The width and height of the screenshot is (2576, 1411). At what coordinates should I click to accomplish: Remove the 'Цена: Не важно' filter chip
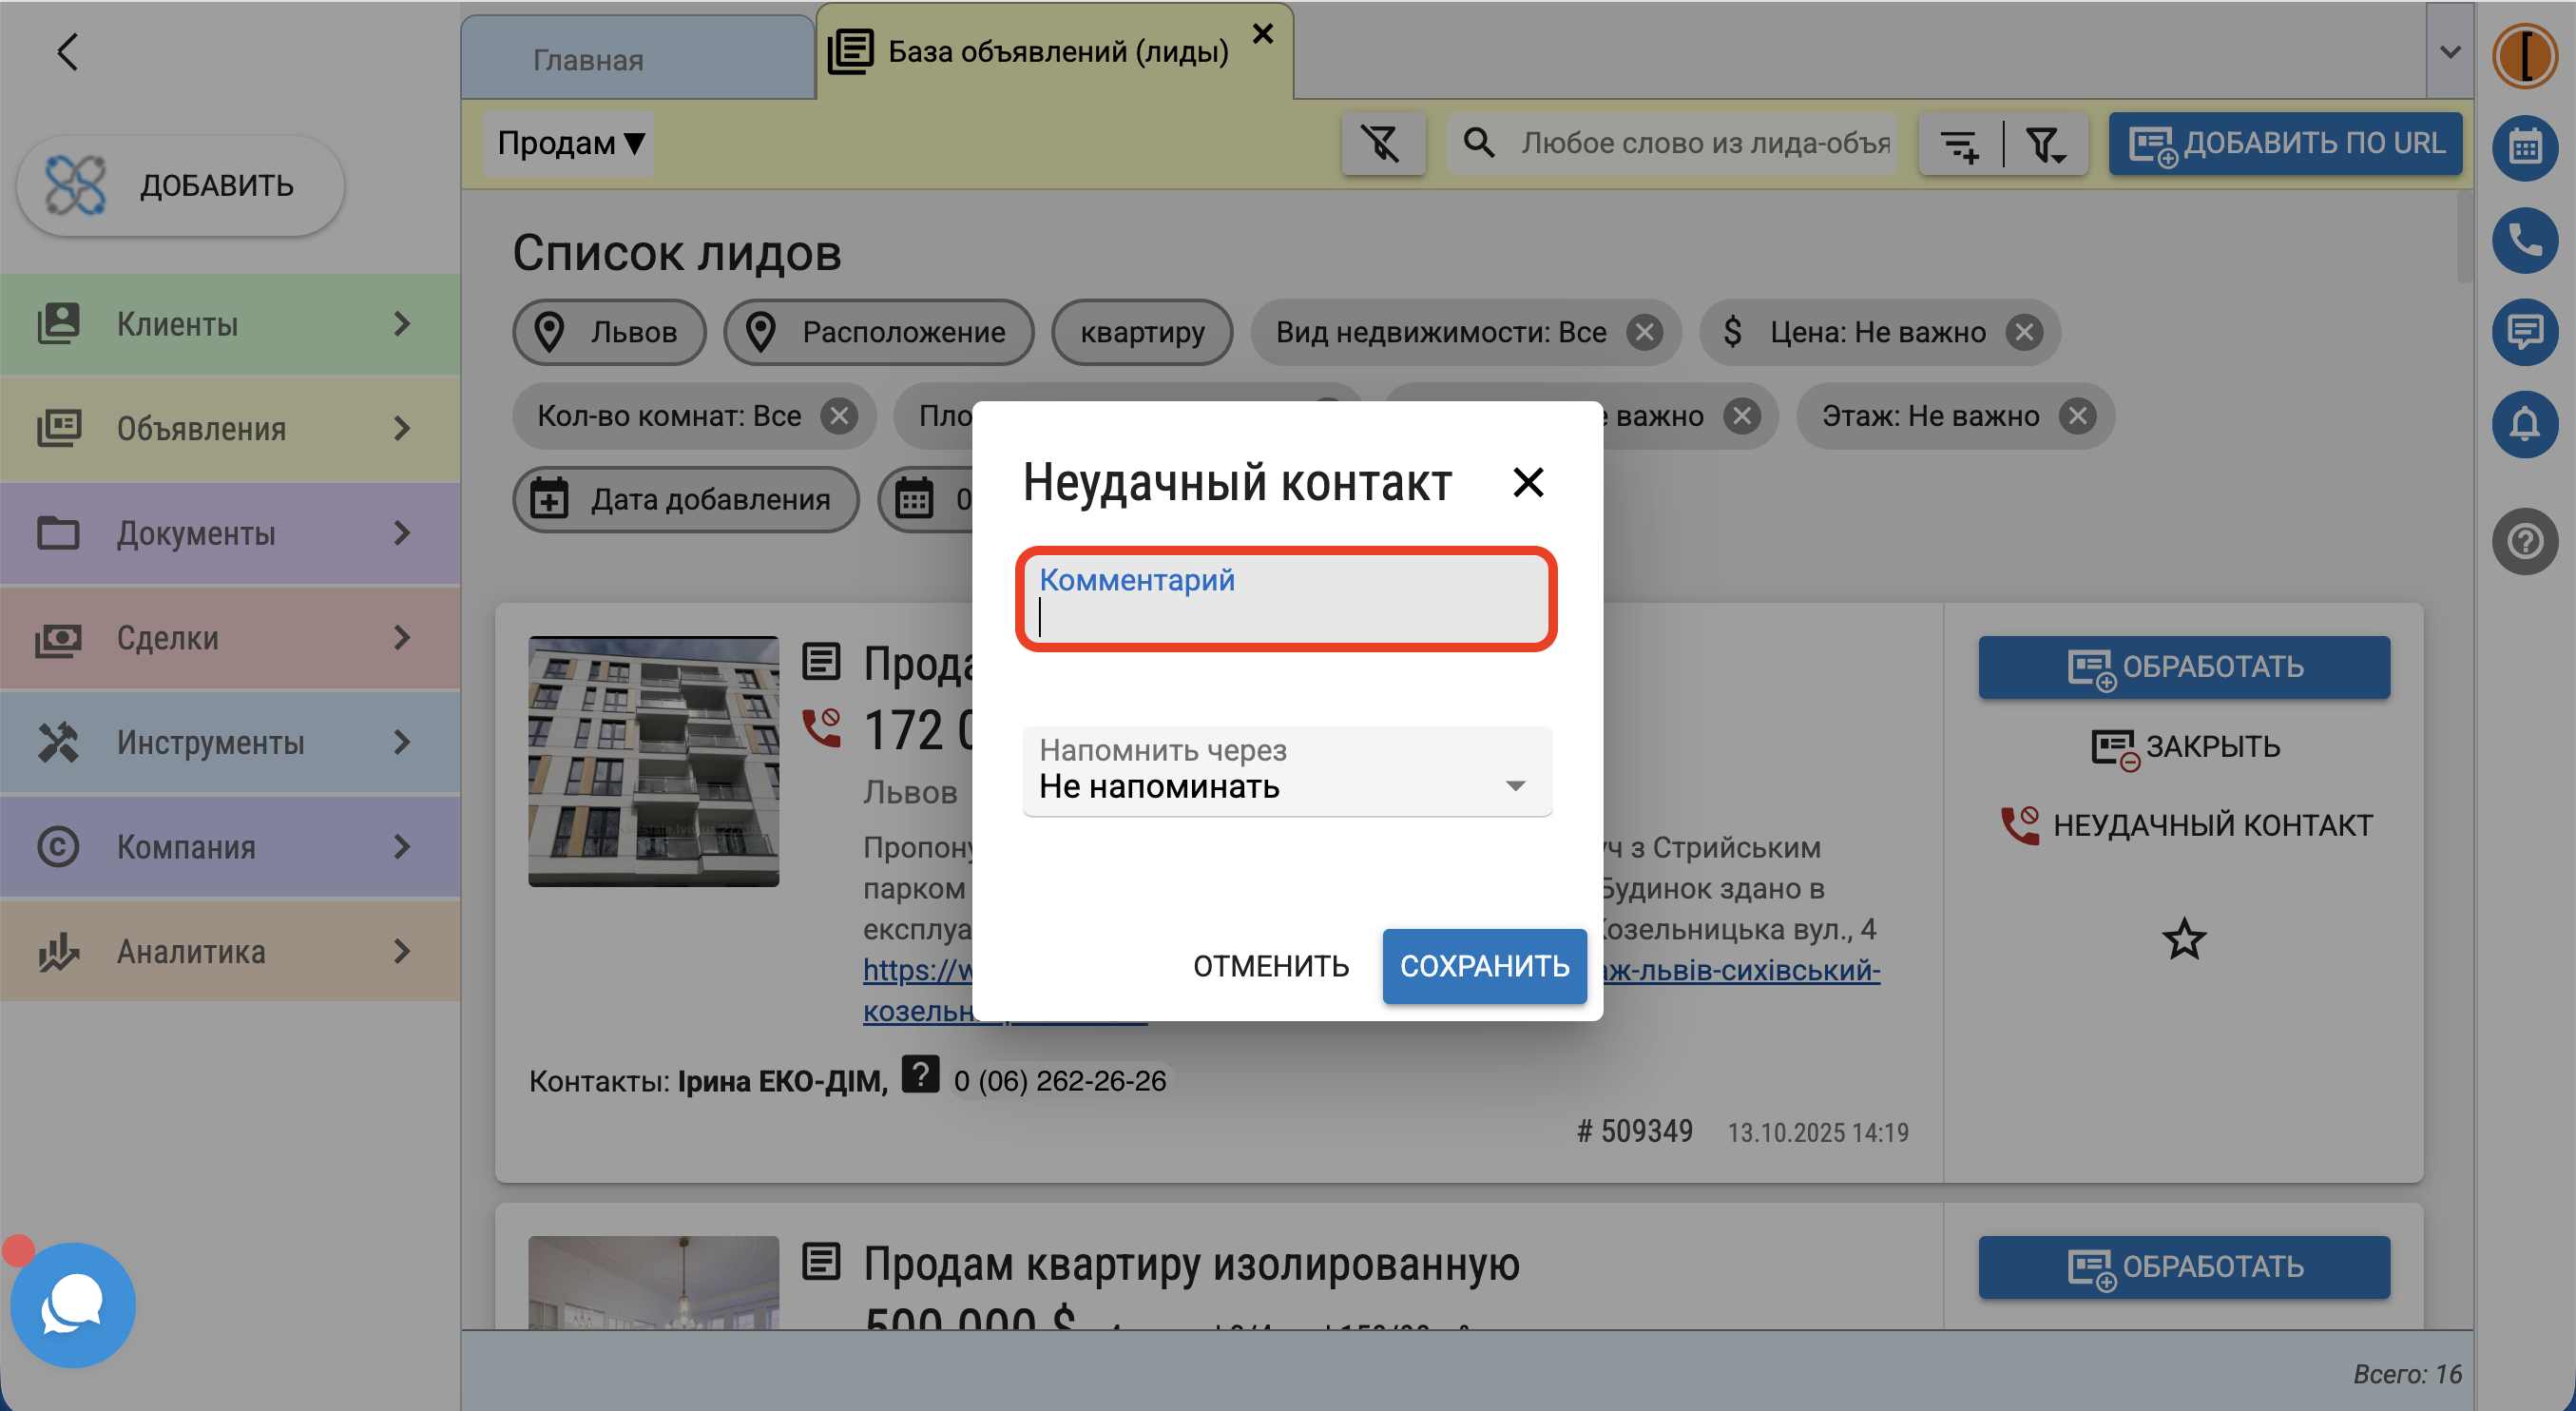coord(2023,332)
